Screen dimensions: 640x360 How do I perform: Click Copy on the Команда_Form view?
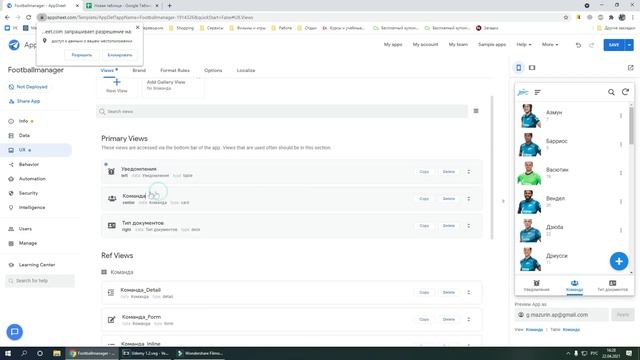pos(424,320)
